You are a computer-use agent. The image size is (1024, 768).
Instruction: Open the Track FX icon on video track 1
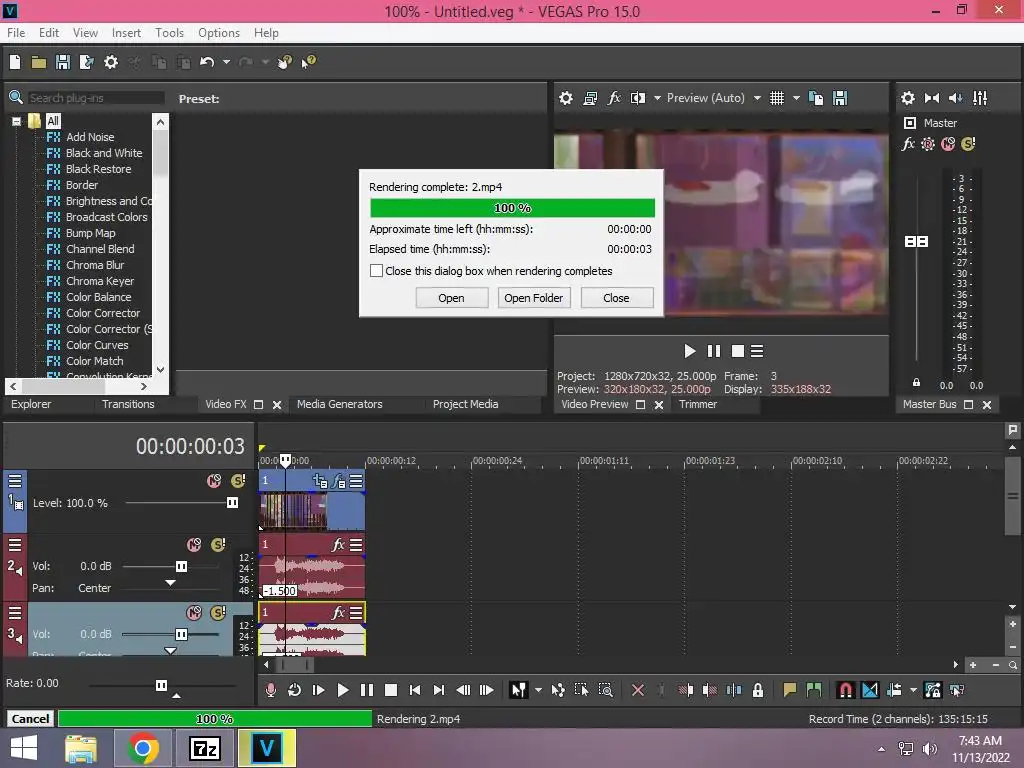[x=338, y=481]
